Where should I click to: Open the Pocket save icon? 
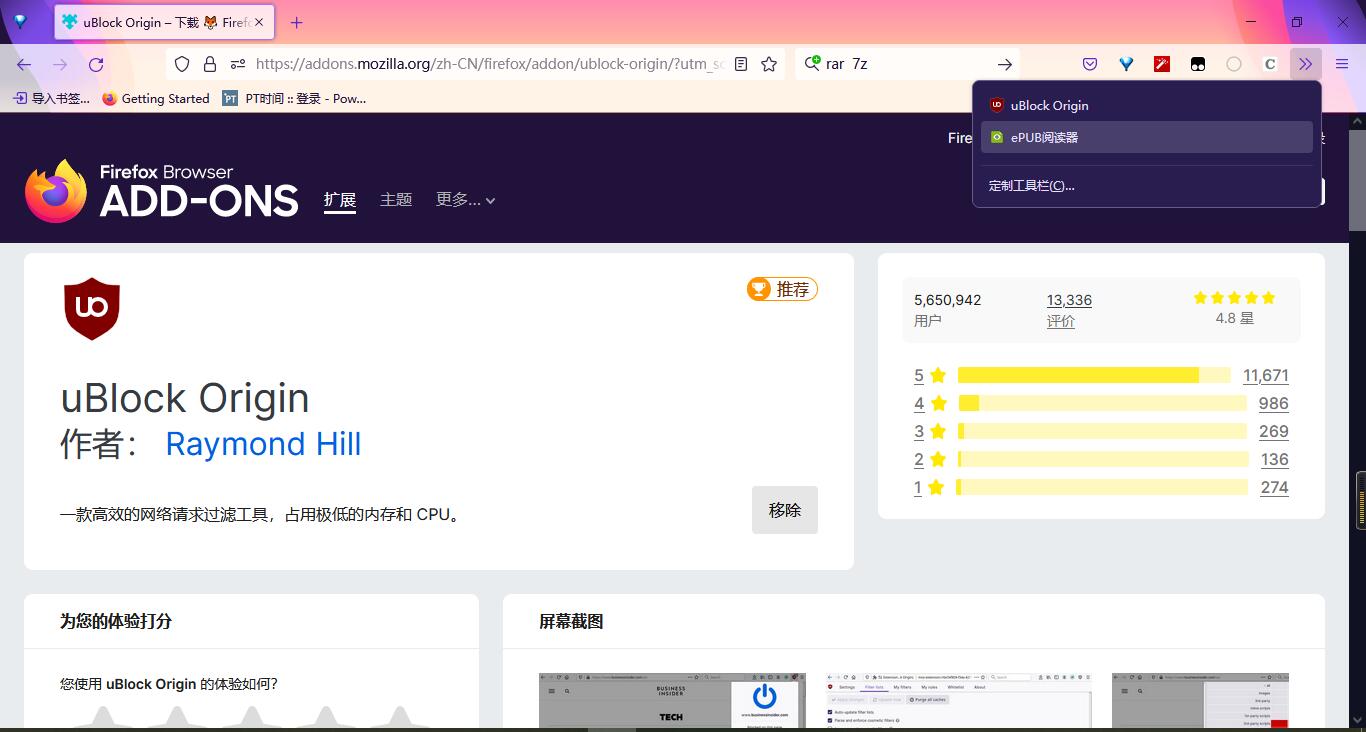(1090, 64)
